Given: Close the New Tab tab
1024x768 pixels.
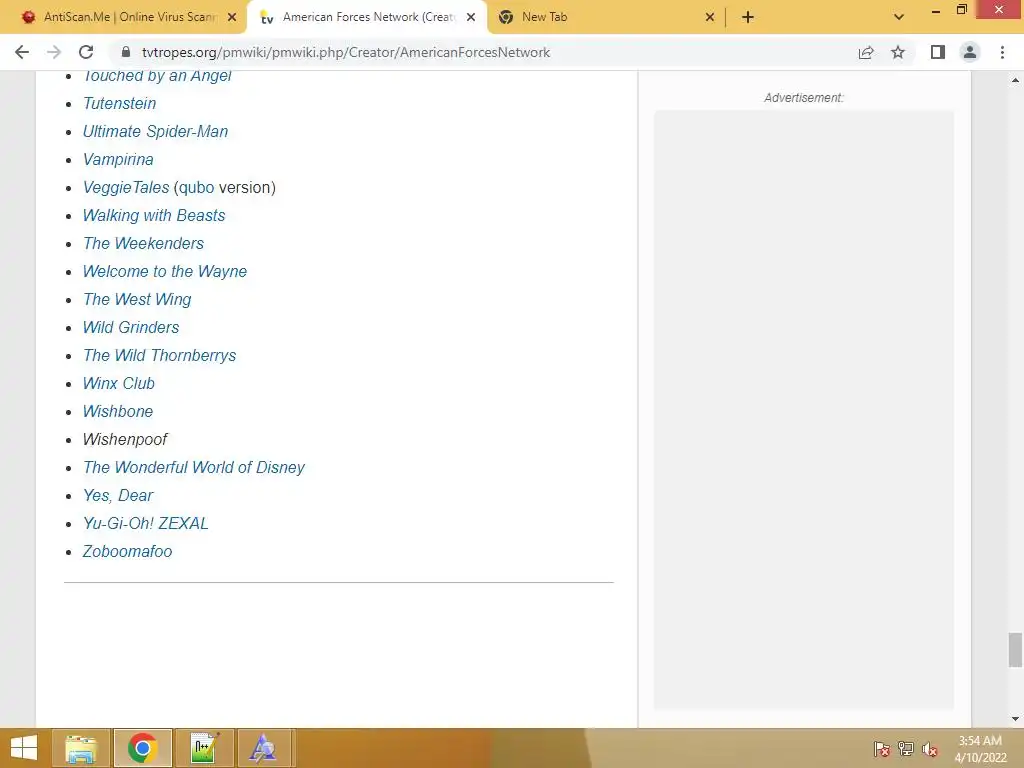Looking at the screenshot, I should pyautogui.click(x=710, y=17).
